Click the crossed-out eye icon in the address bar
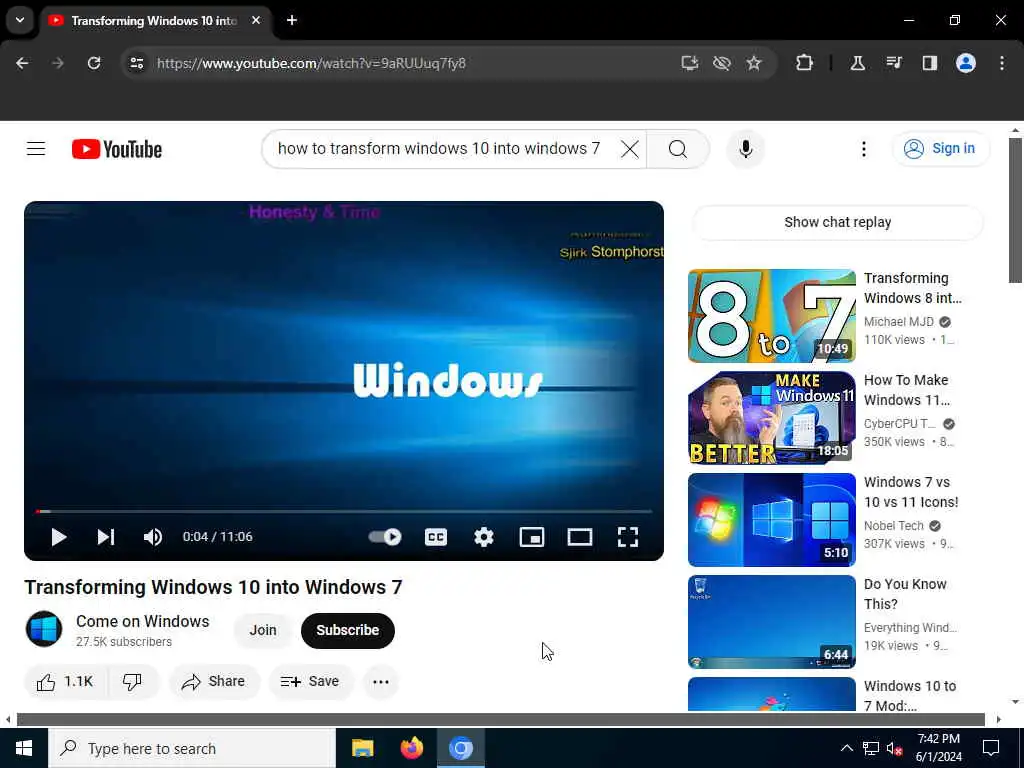Screen dimensions: 1024x768 (722, 63)
